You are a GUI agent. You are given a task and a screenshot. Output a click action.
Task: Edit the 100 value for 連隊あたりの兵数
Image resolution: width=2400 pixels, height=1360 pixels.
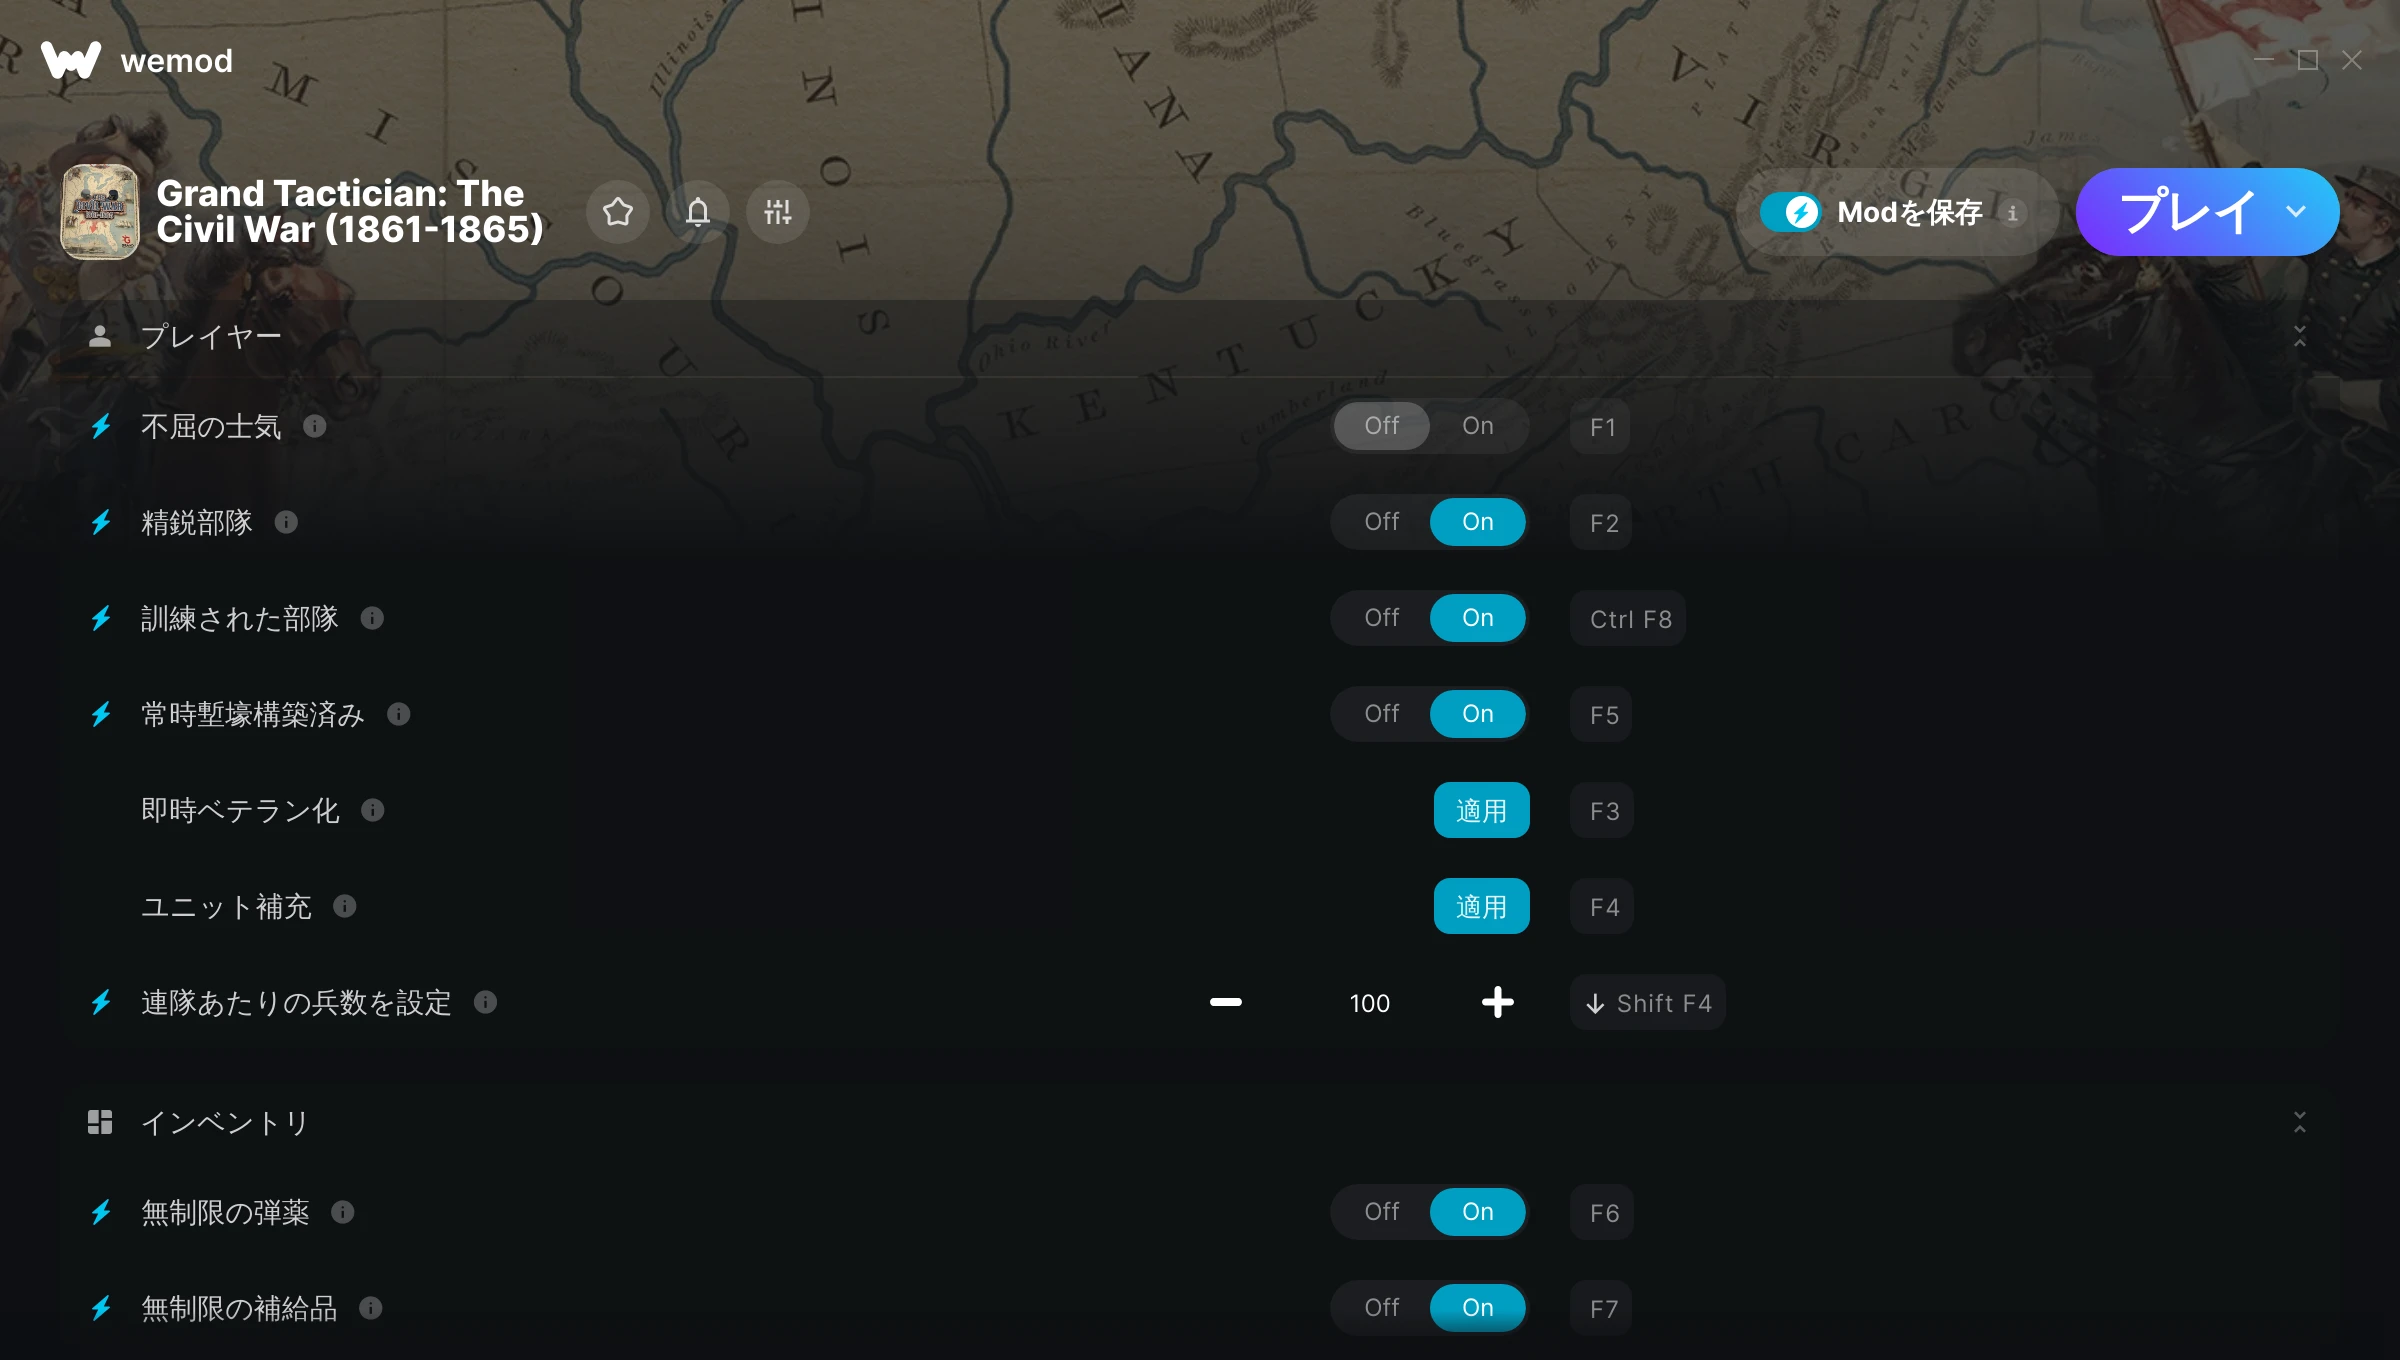tap(1370, 1003)
